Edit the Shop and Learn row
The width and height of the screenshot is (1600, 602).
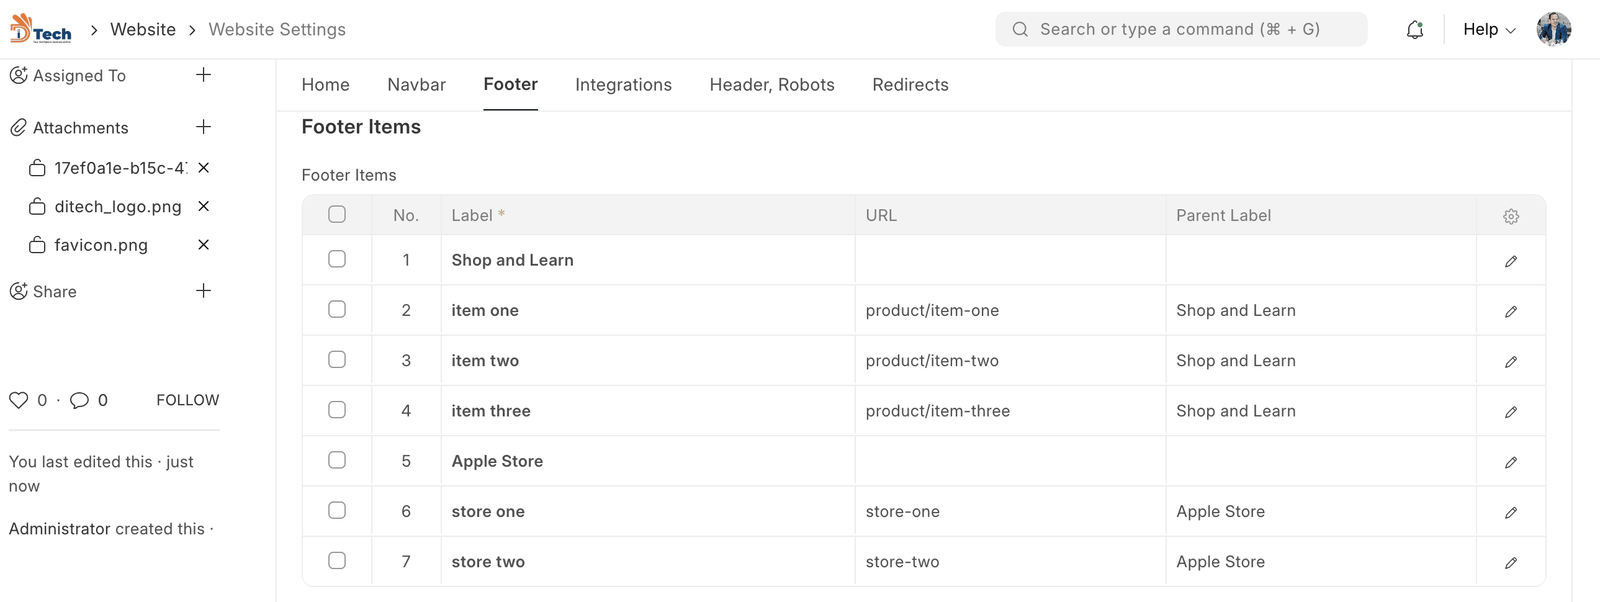1510,261
